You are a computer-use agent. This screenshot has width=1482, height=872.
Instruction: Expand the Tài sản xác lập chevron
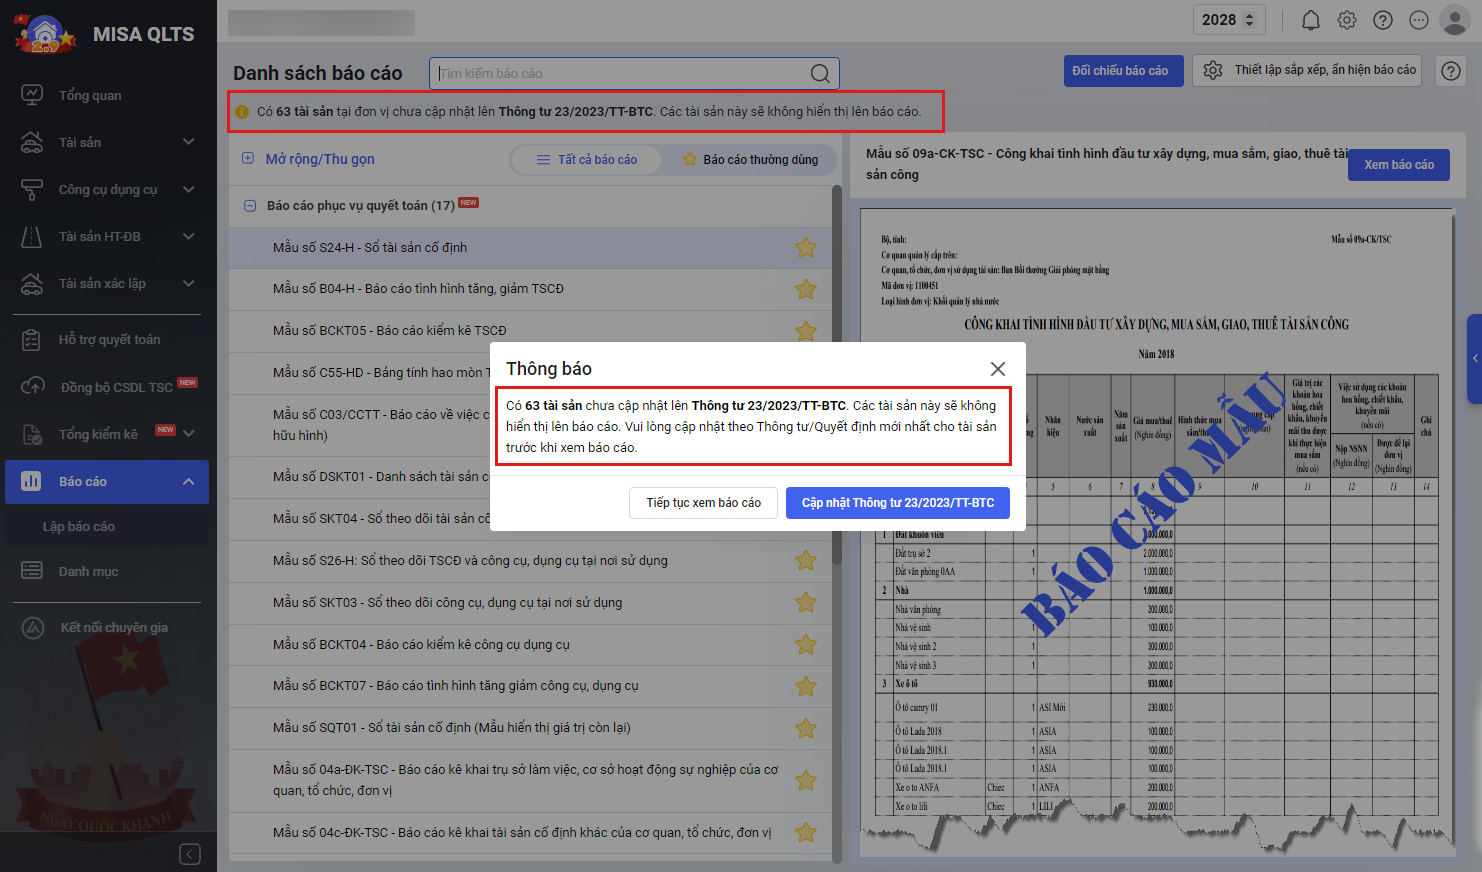189,283
